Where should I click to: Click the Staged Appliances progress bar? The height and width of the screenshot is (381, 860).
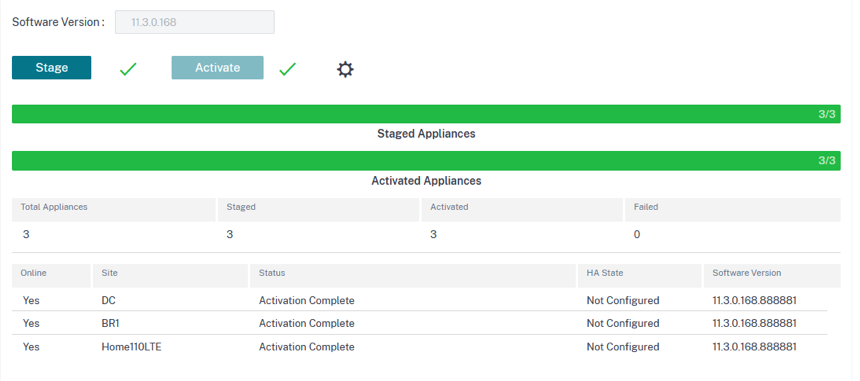(426, 114)
